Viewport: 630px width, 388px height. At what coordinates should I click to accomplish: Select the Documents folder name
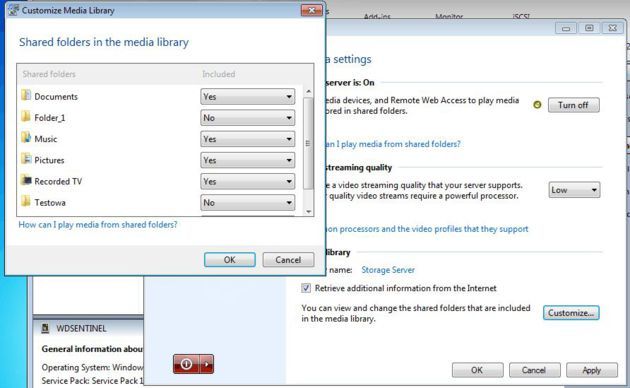(56, 97)
